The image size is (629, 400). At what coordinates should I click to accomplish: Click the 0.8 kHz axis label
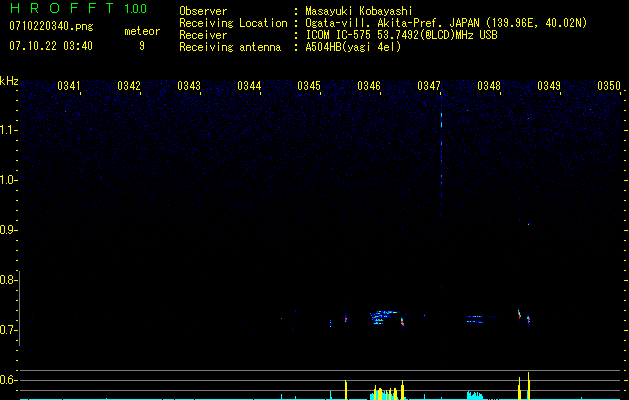point(8,280)
